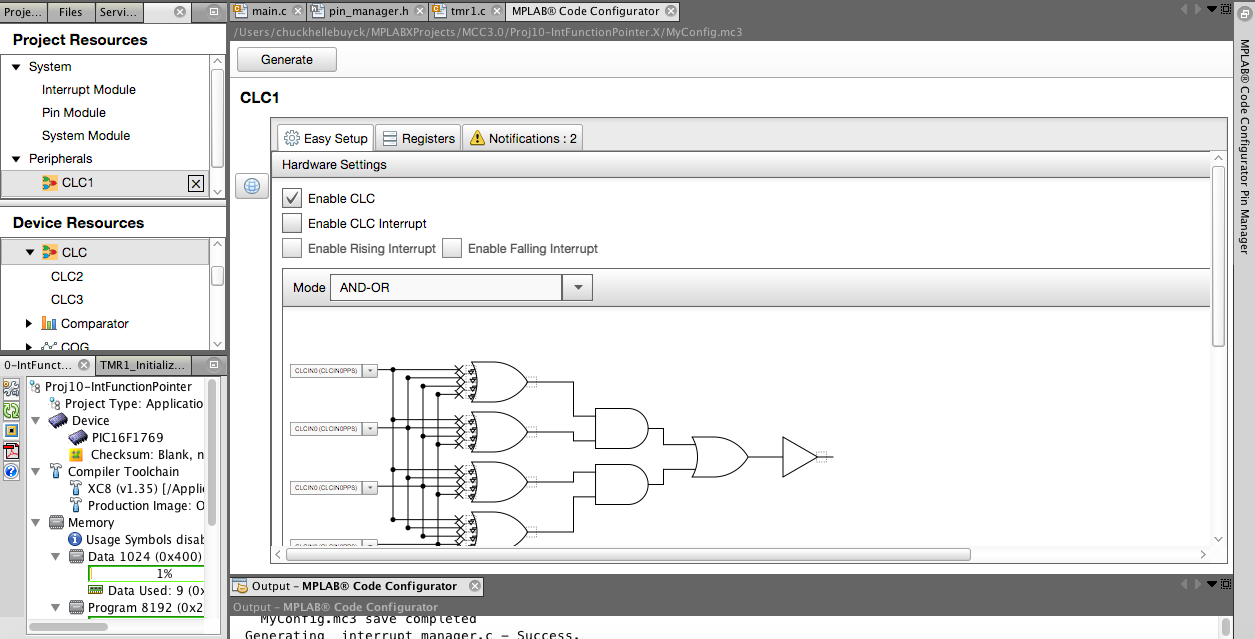Viewport: 1255px width, 639px height.
Task: Click the PDF export icon in navigator toolbar
Action: coord(11,452)
